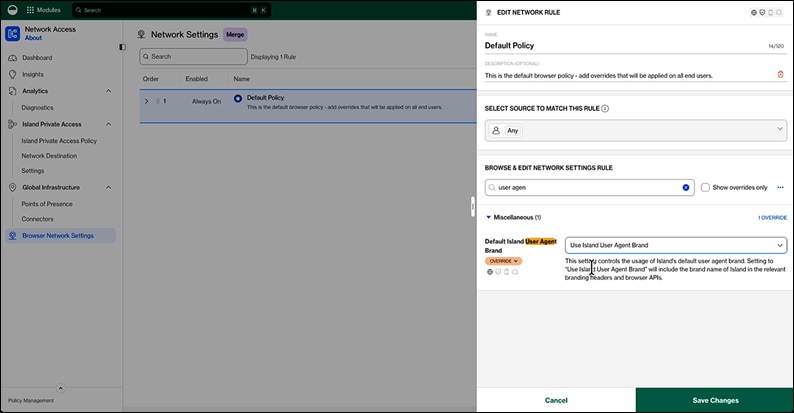Screen dimensions: 794x413
Task: Select the Default Policy radio indicator
Action: tap(238, 99)
